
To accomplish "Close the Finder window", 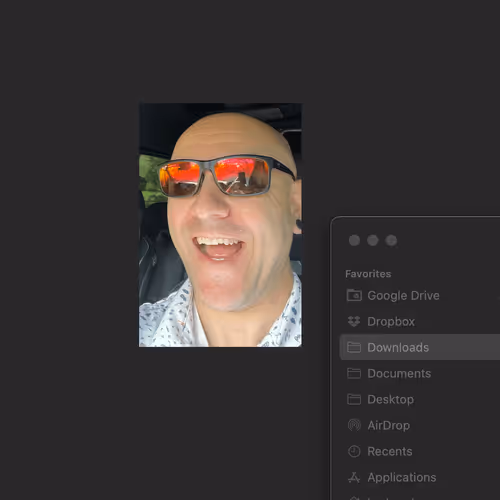I will pyautogui.click(x=354, y=240).
